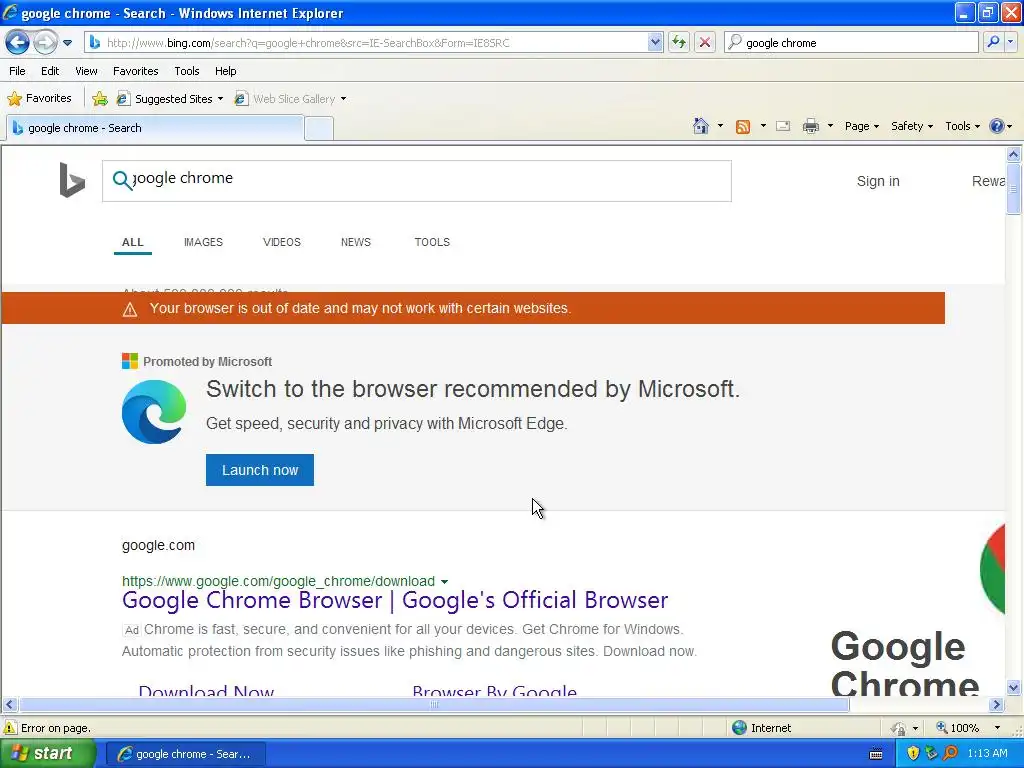Click the on-screen keyboard tray icon
This screenshot has width=1024, height=768.
coord(876,754)
